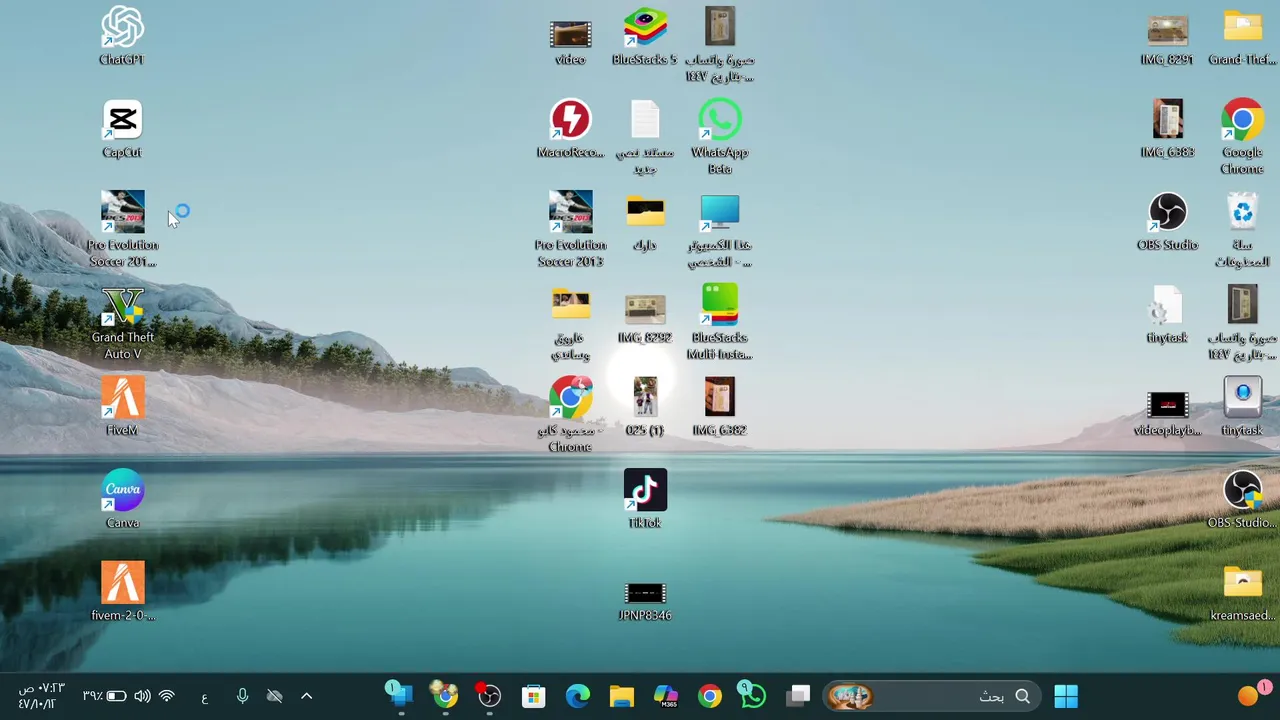Open WhatsApp from the taskbar
The width and height of the screenshot is (1280, 720).
pyautogui.click(x=753, y=696)
